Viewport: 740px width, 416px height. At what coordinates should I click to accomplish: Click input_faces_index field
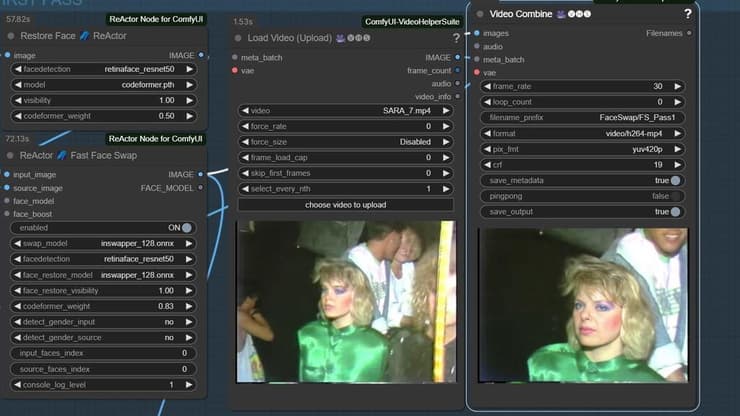[103, 353]
